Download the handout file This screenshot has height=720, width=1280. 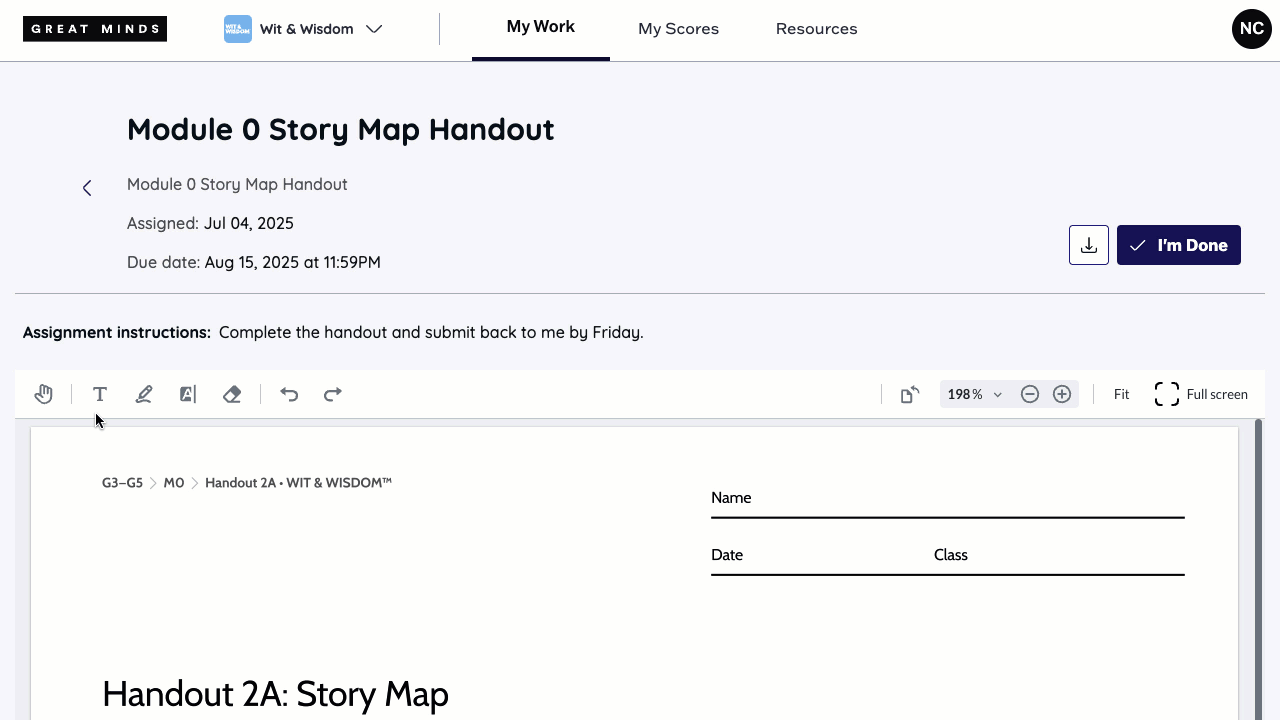point(1089,245)
